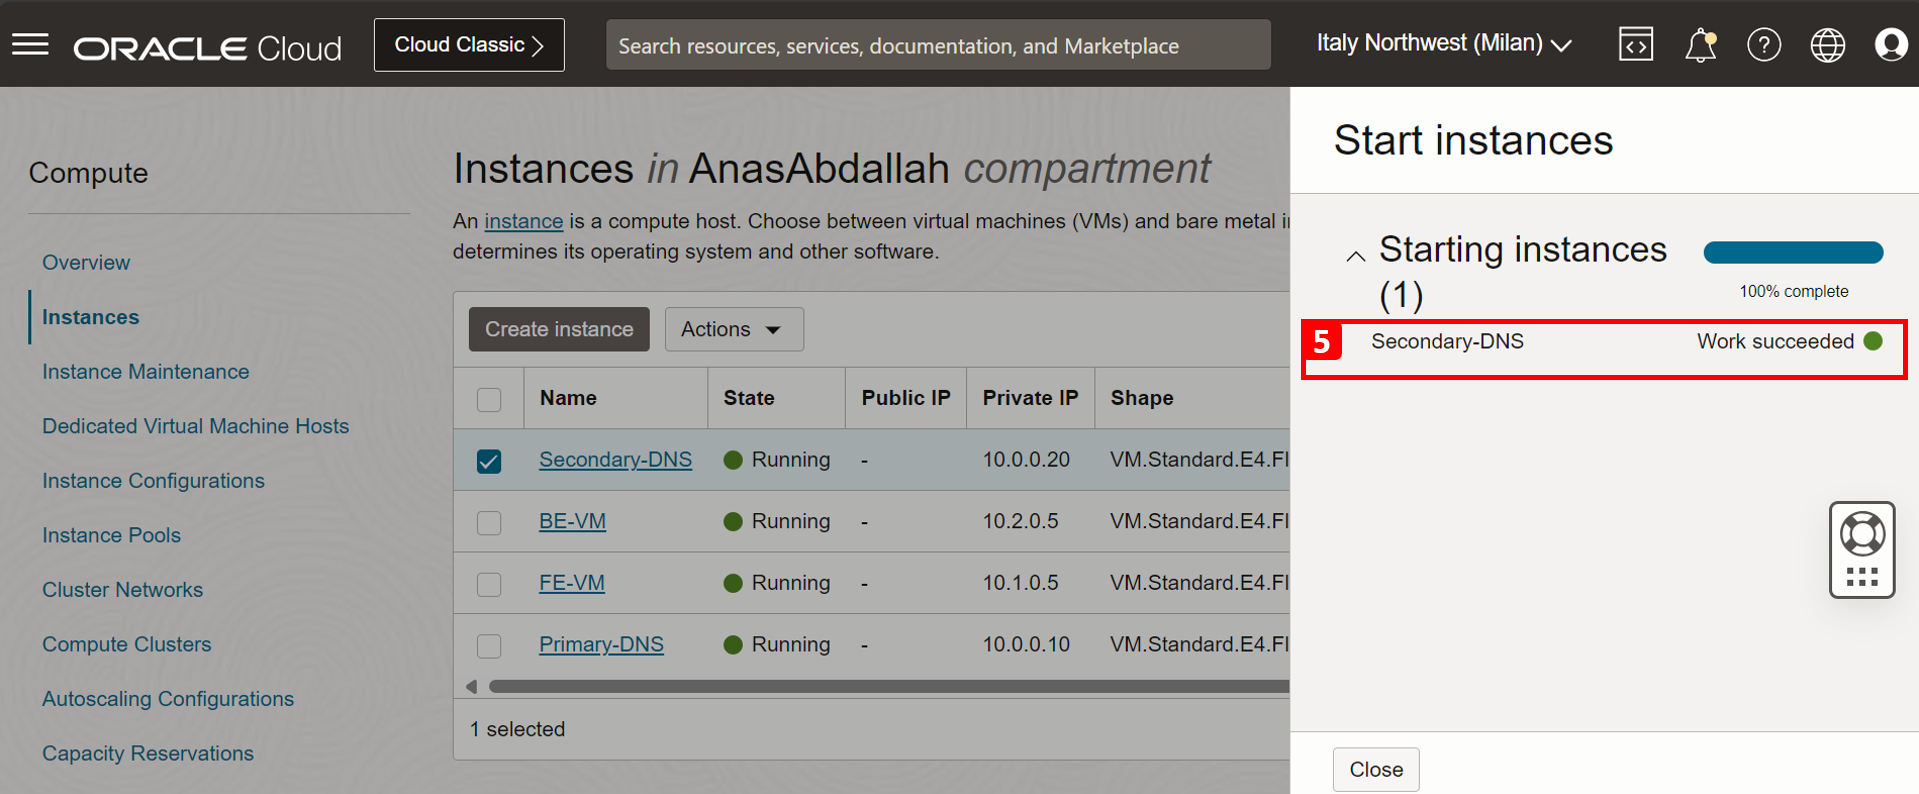Open the Primary-DNS instance link

pos(601,644)
